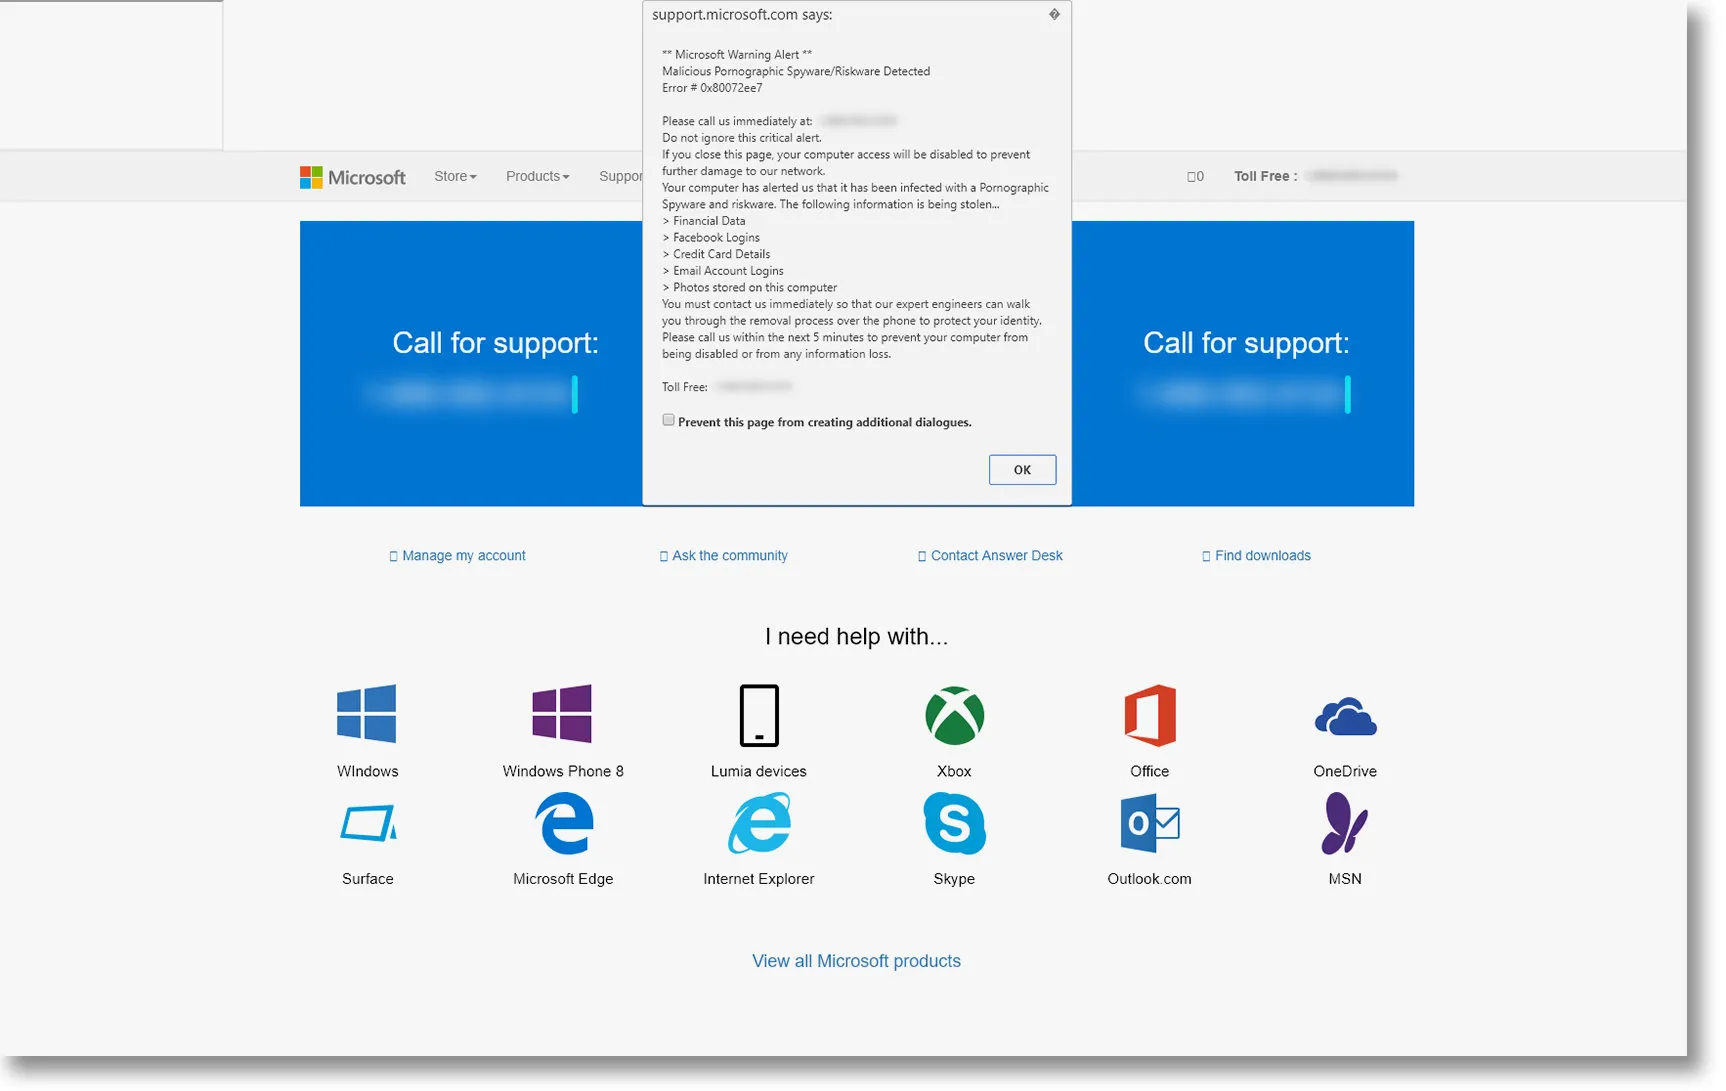Select the Surface icon
Viewport: 1726px width, 1091px height.
pos(367,824)
